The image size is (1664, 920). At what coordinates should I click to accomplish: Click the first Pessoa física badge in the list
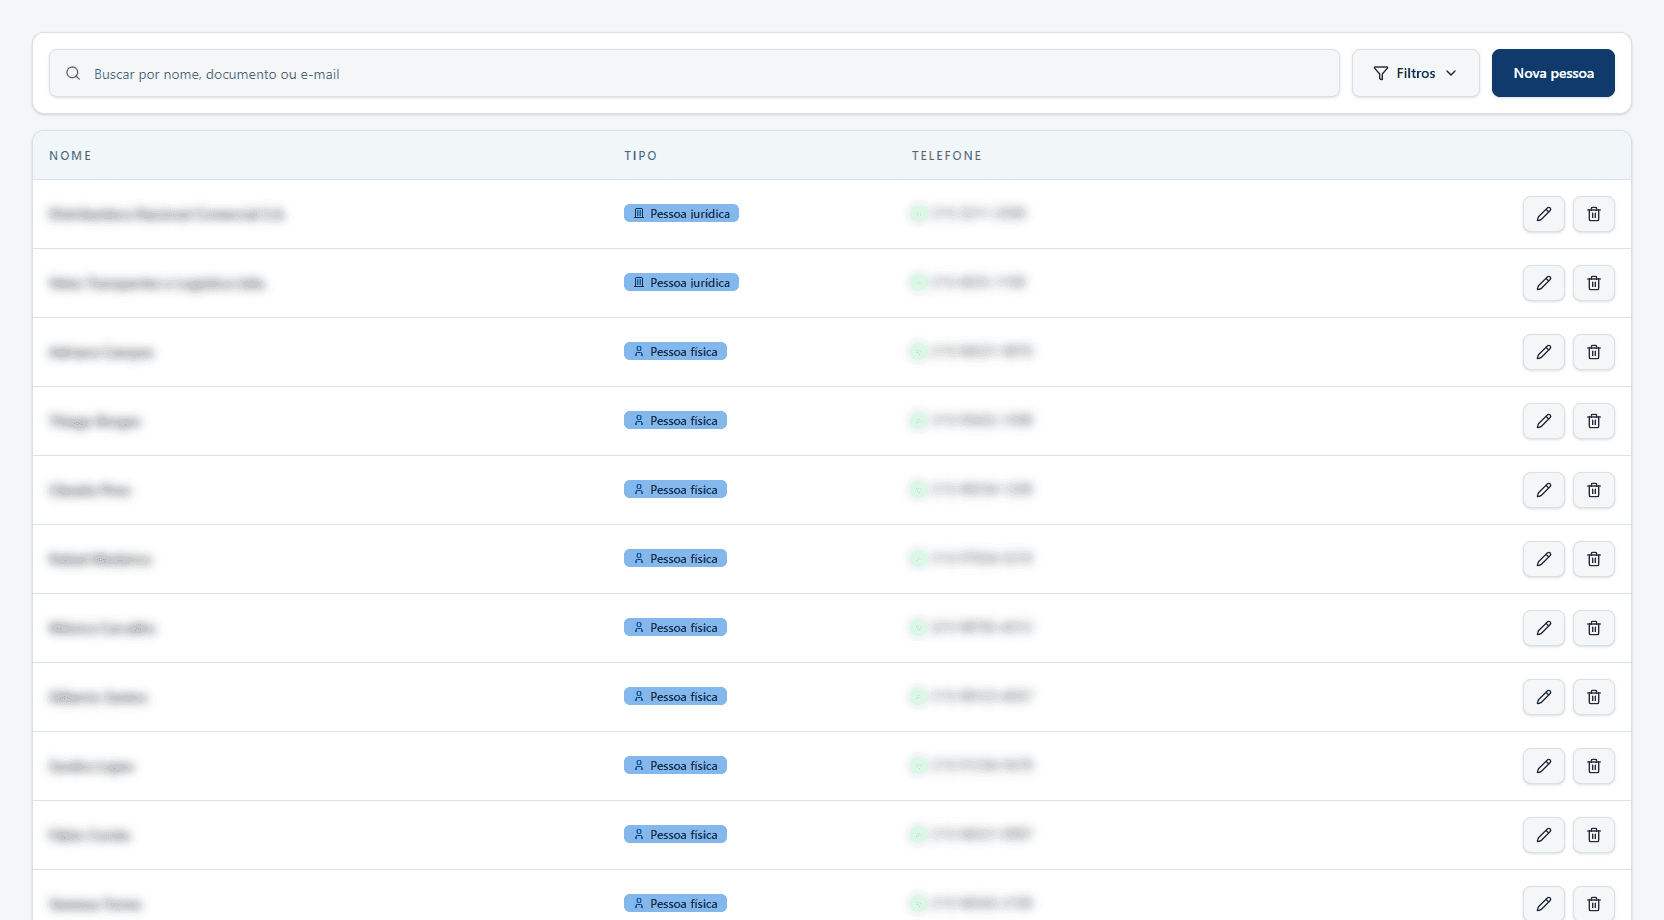point(675,351)
